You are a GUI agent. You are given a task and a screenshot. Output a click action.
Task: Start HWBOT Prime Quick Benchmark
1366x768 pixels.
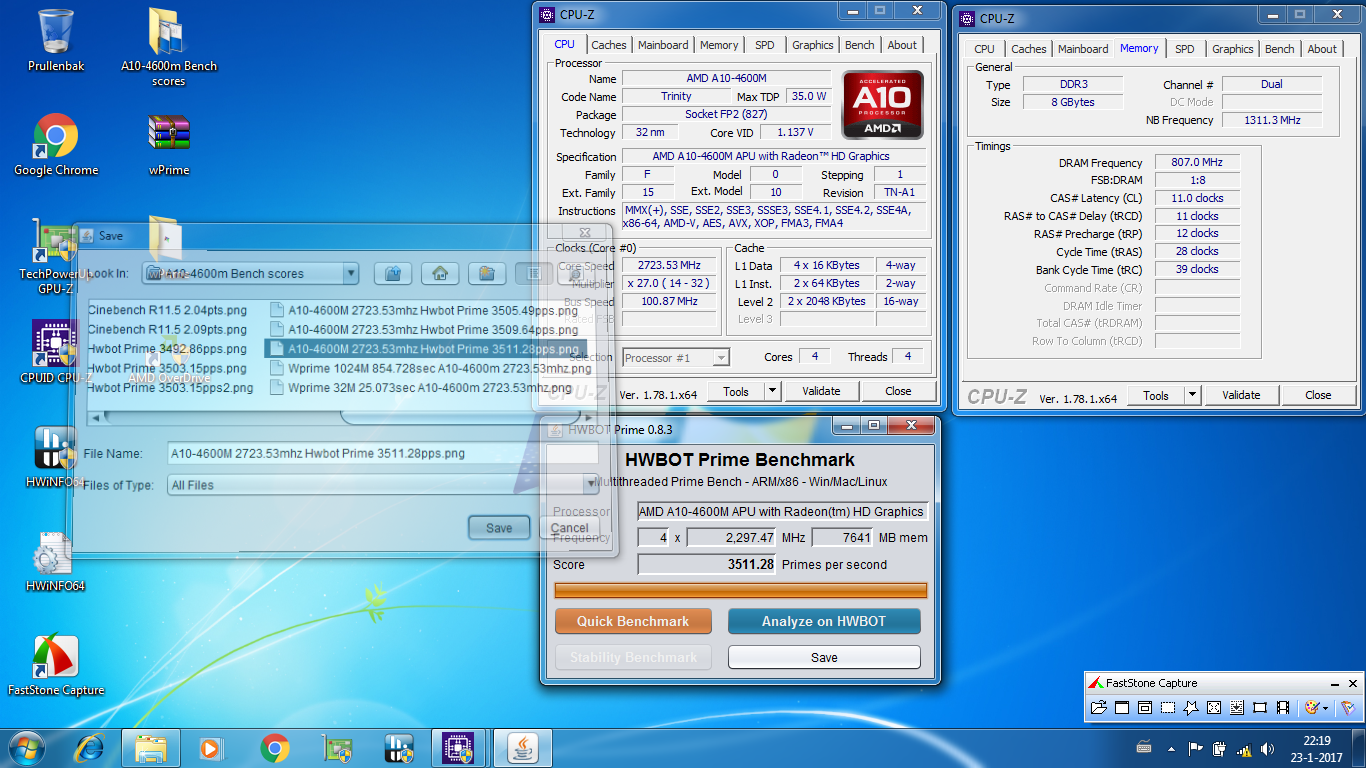633,621
